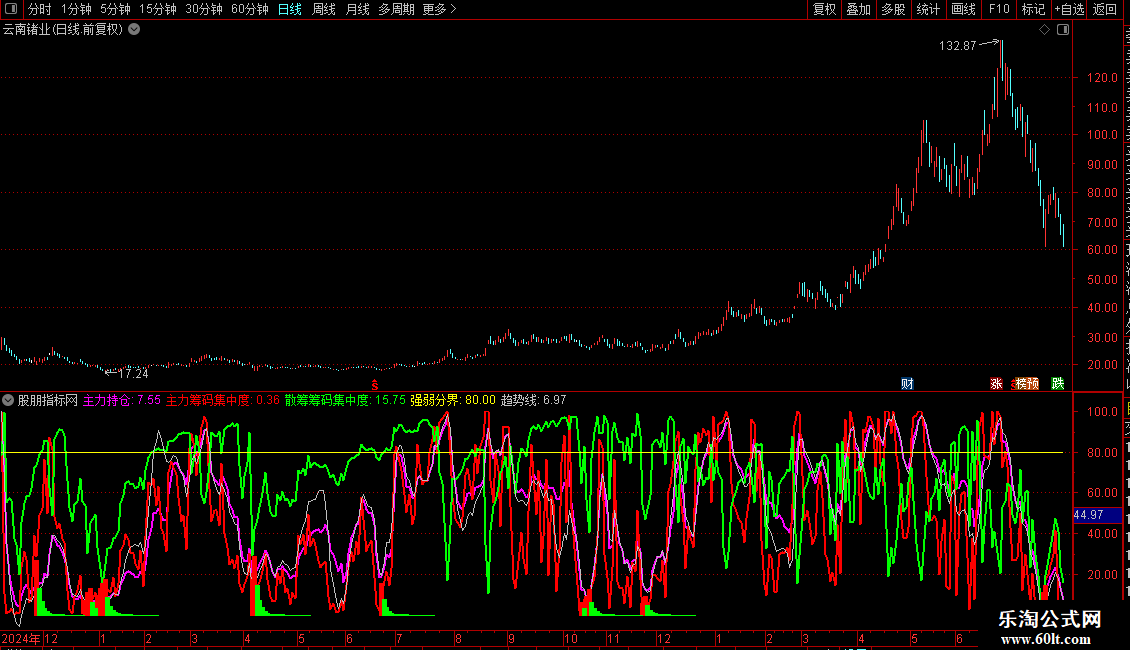Viewport: 1130px width, 650px height.
Task: Open the diamond marker icon on chart
Action: pos(1044,30)
